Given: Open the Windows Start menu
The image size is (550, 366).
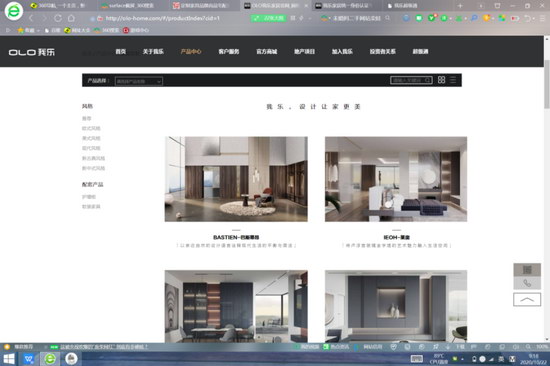Looking at the screenshot, I should point(9,359).
